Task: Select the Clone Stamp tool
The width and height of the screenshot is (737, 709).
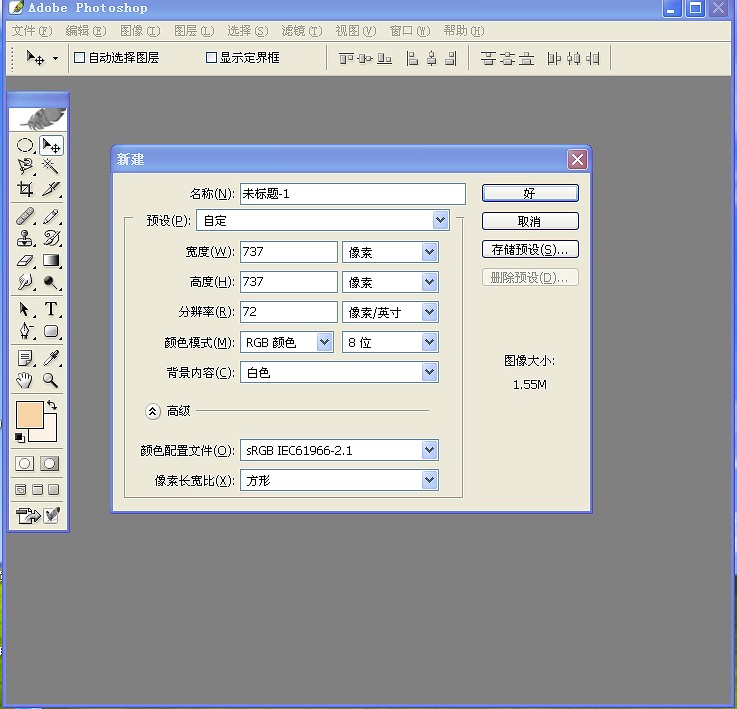Action: click(x=25, y=238)
